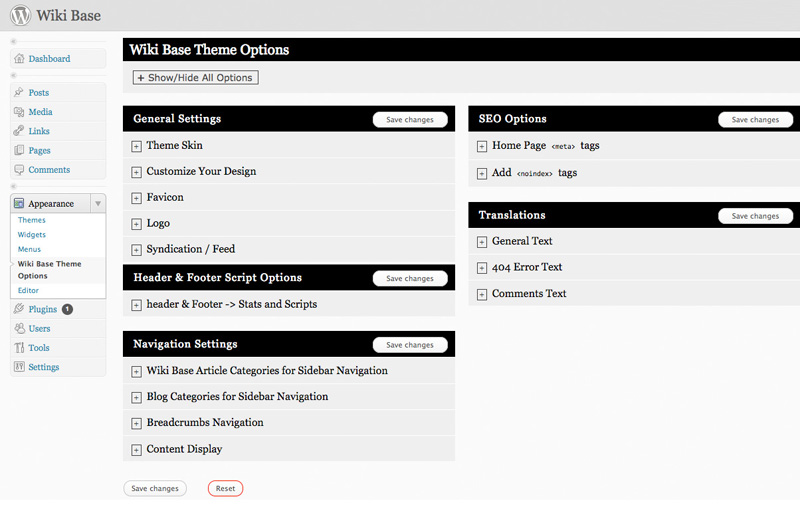Expand the Breadcrumbs Navigation option
The width and height of the screenshot is (800, 511).
136,424
